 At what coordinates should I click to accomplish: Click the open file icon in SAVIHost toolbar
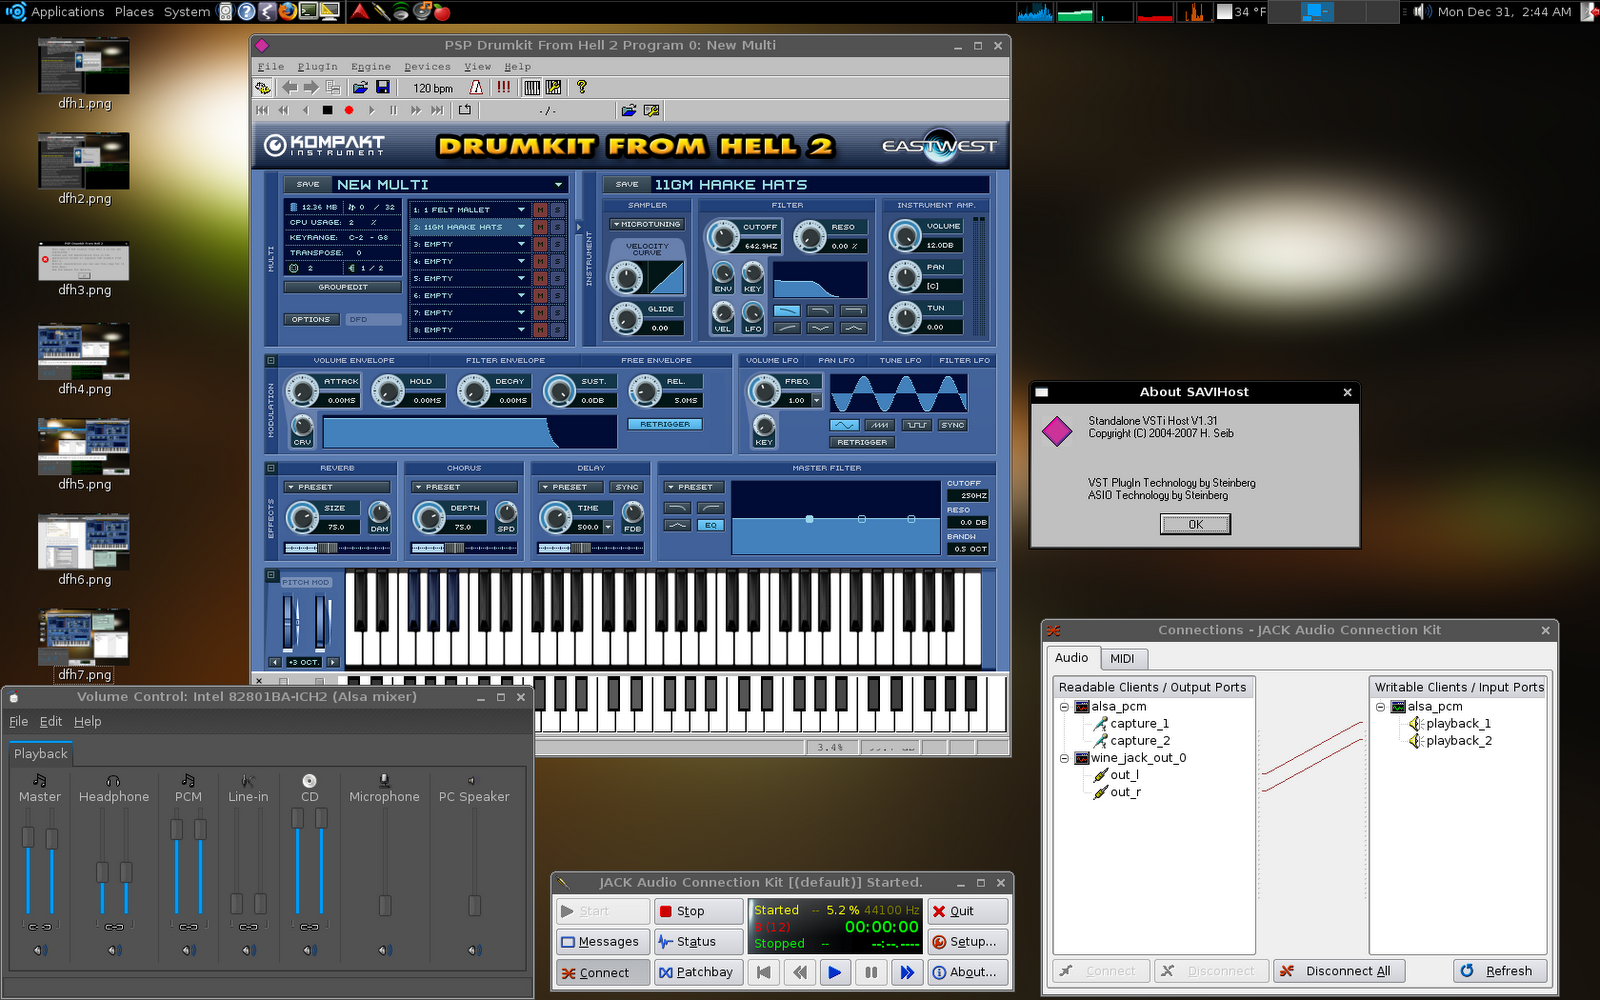tap(360, 88)
